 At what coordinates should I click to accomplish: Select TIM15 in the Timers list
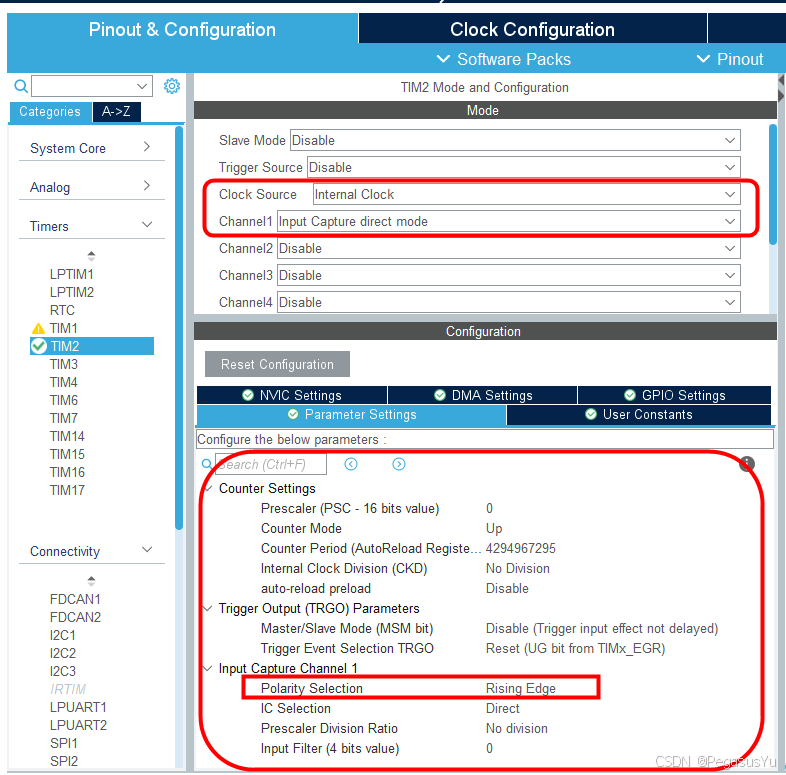[67, 454]
